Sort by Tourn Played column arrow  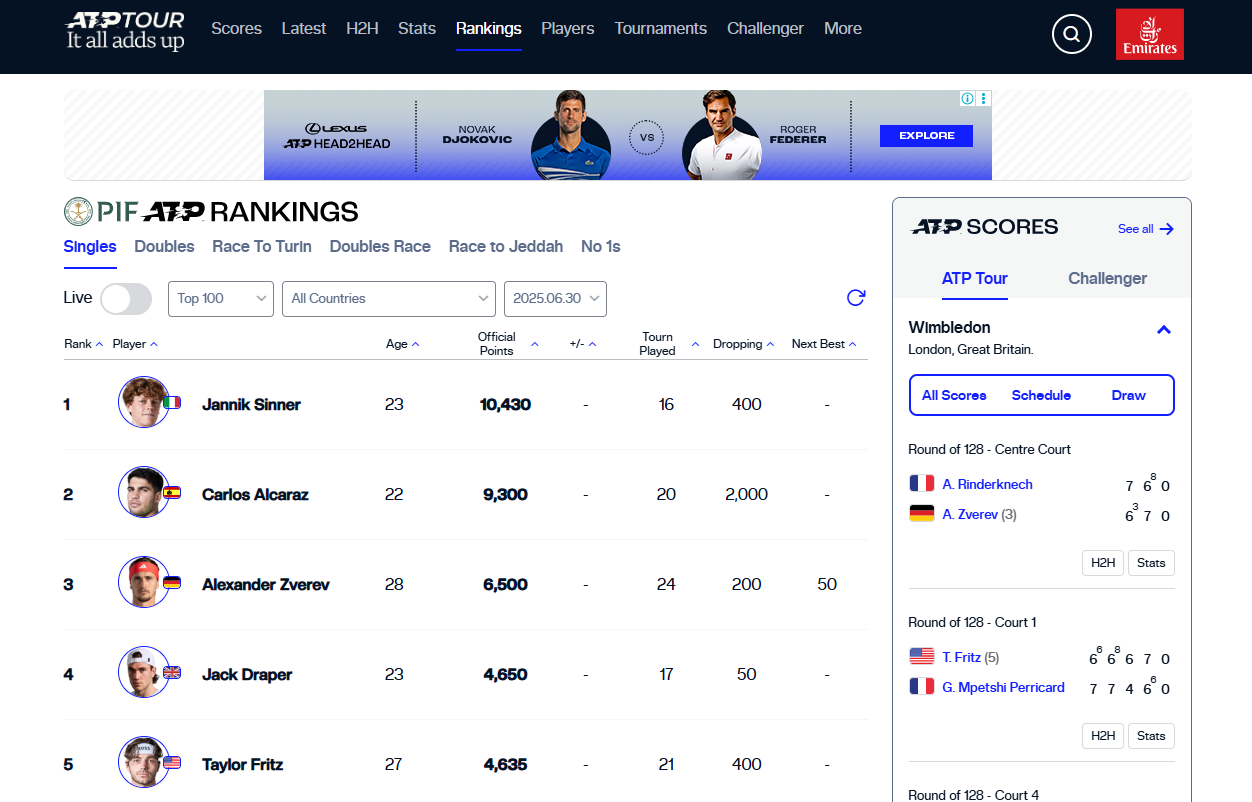[695, 344]
